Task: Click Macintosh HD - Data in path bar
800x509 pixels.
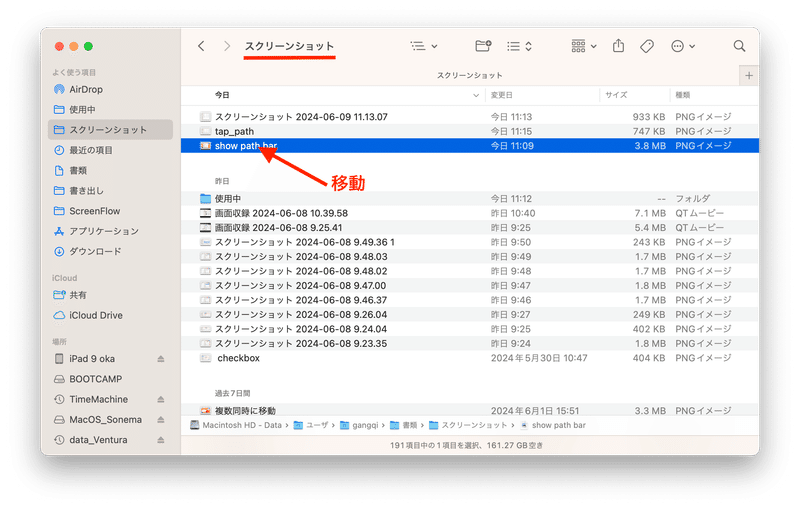Action: click(x=236, y=425)
